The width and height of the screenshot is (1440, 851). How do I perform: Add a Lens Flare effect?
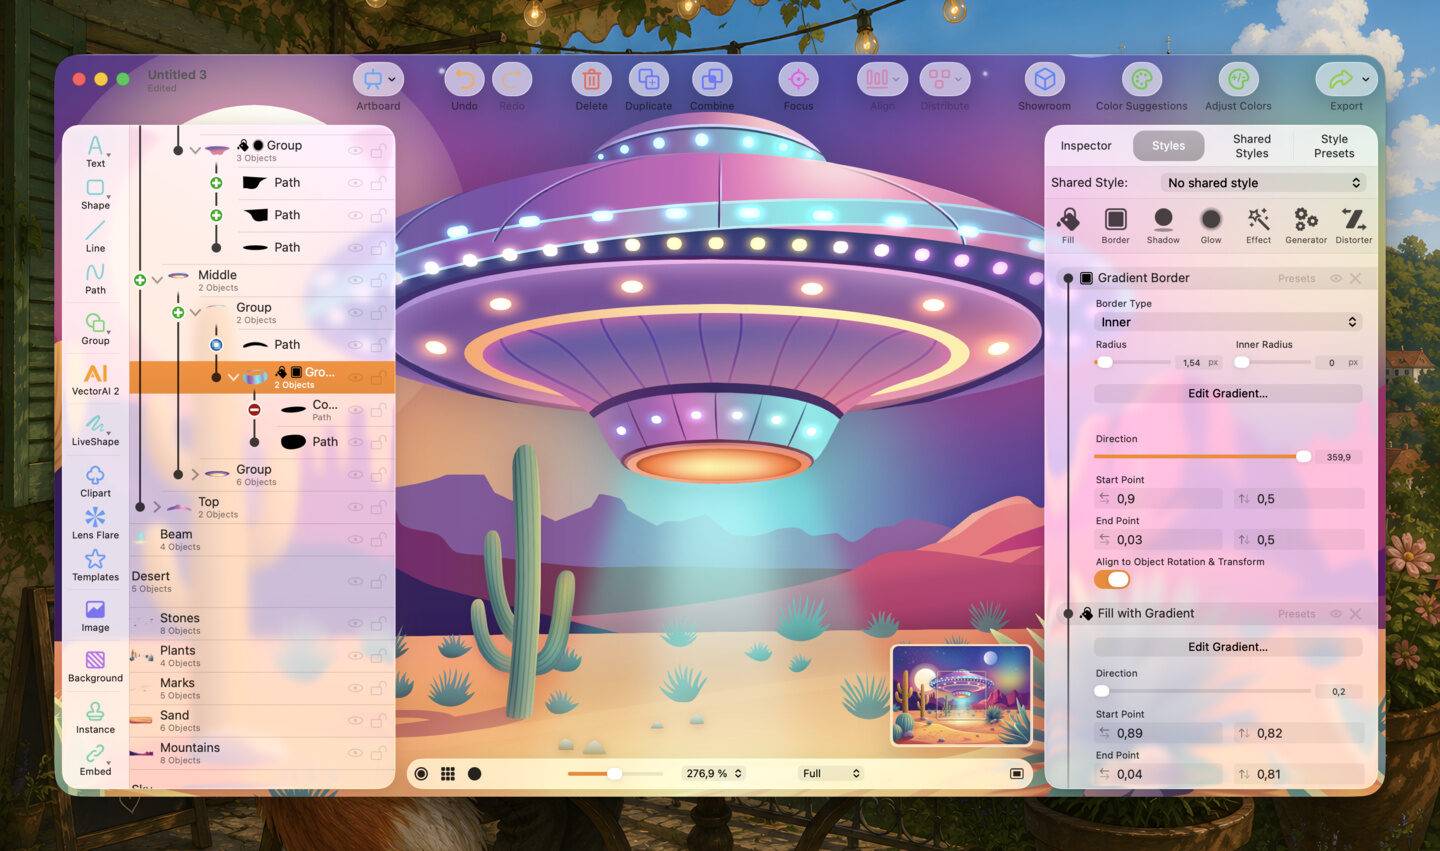(95, 523)
